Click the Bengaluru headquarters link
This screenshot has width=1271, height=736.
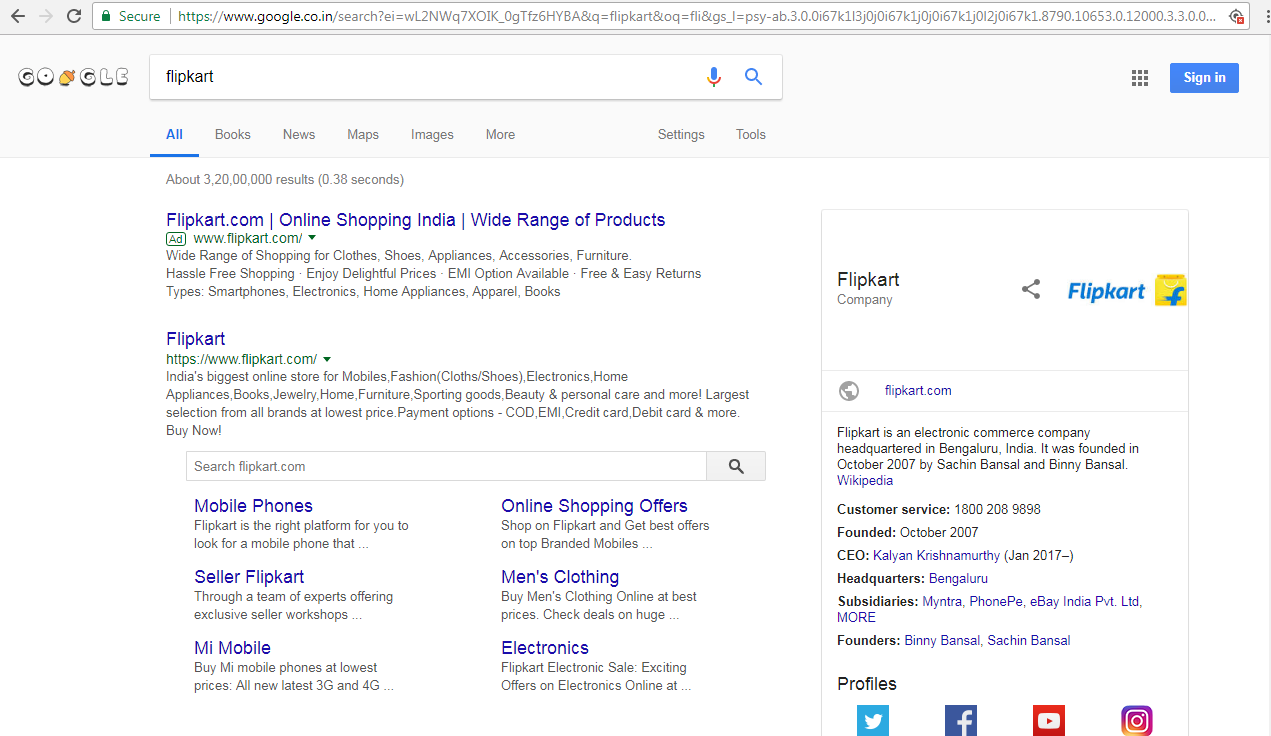pos(958,578)
